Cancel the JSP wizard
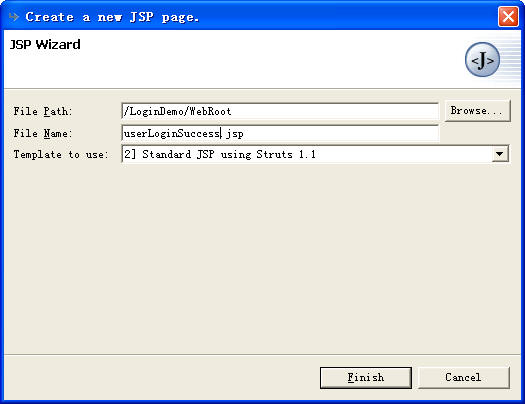This screenshot has width=525, height=404. [x=463, y=378]
